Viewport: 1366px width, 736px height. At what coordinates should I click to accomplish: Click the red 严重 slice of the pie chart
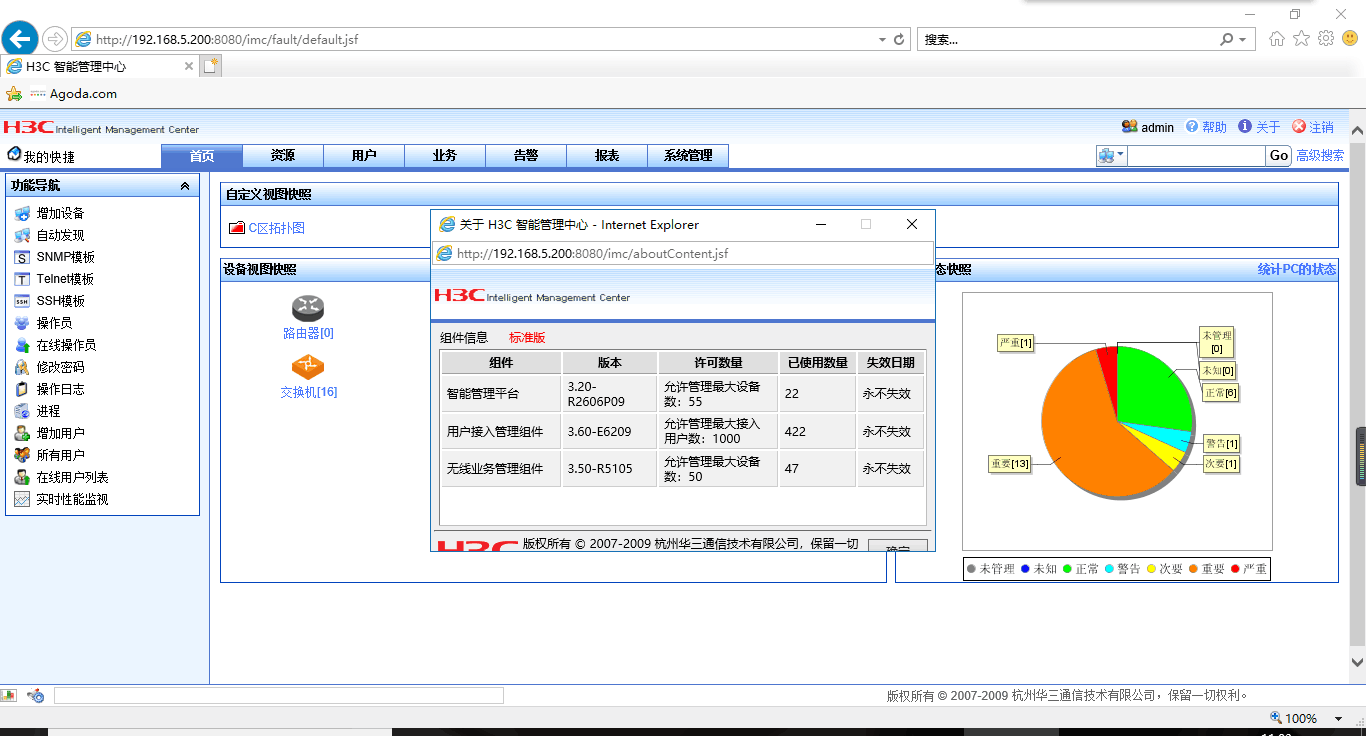(1108, 368)
